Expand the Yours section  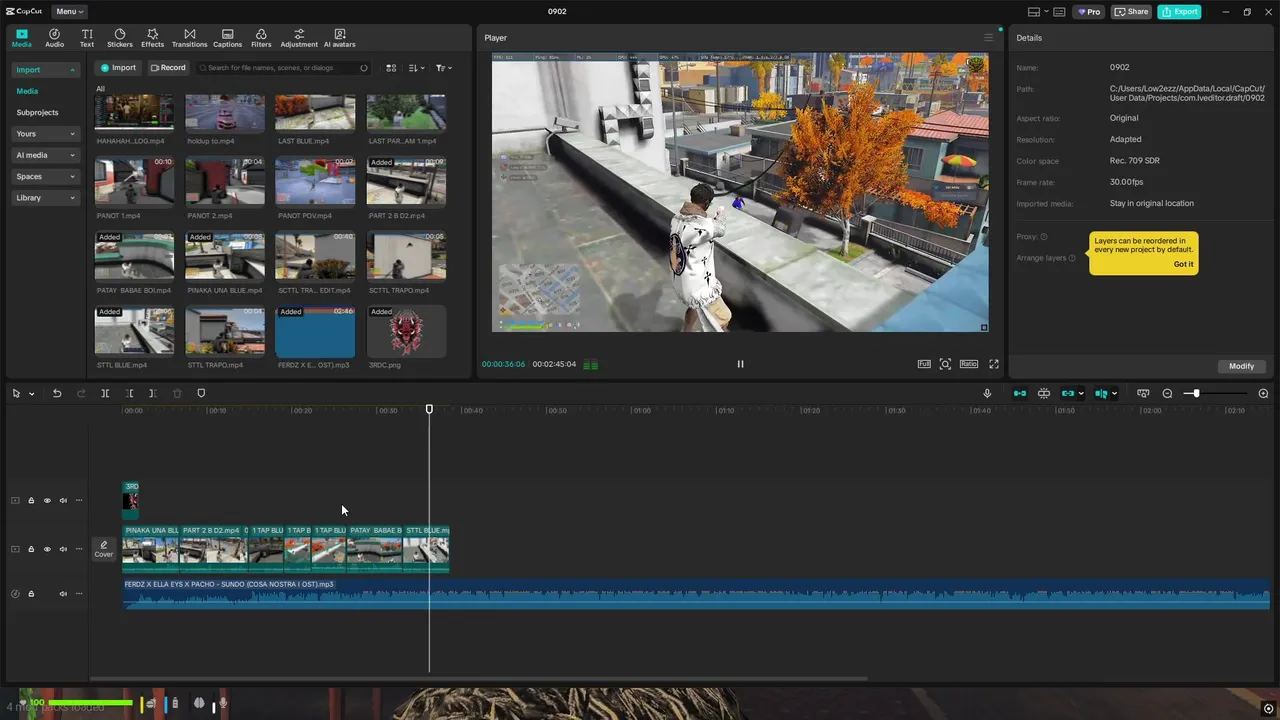point(45,134)
